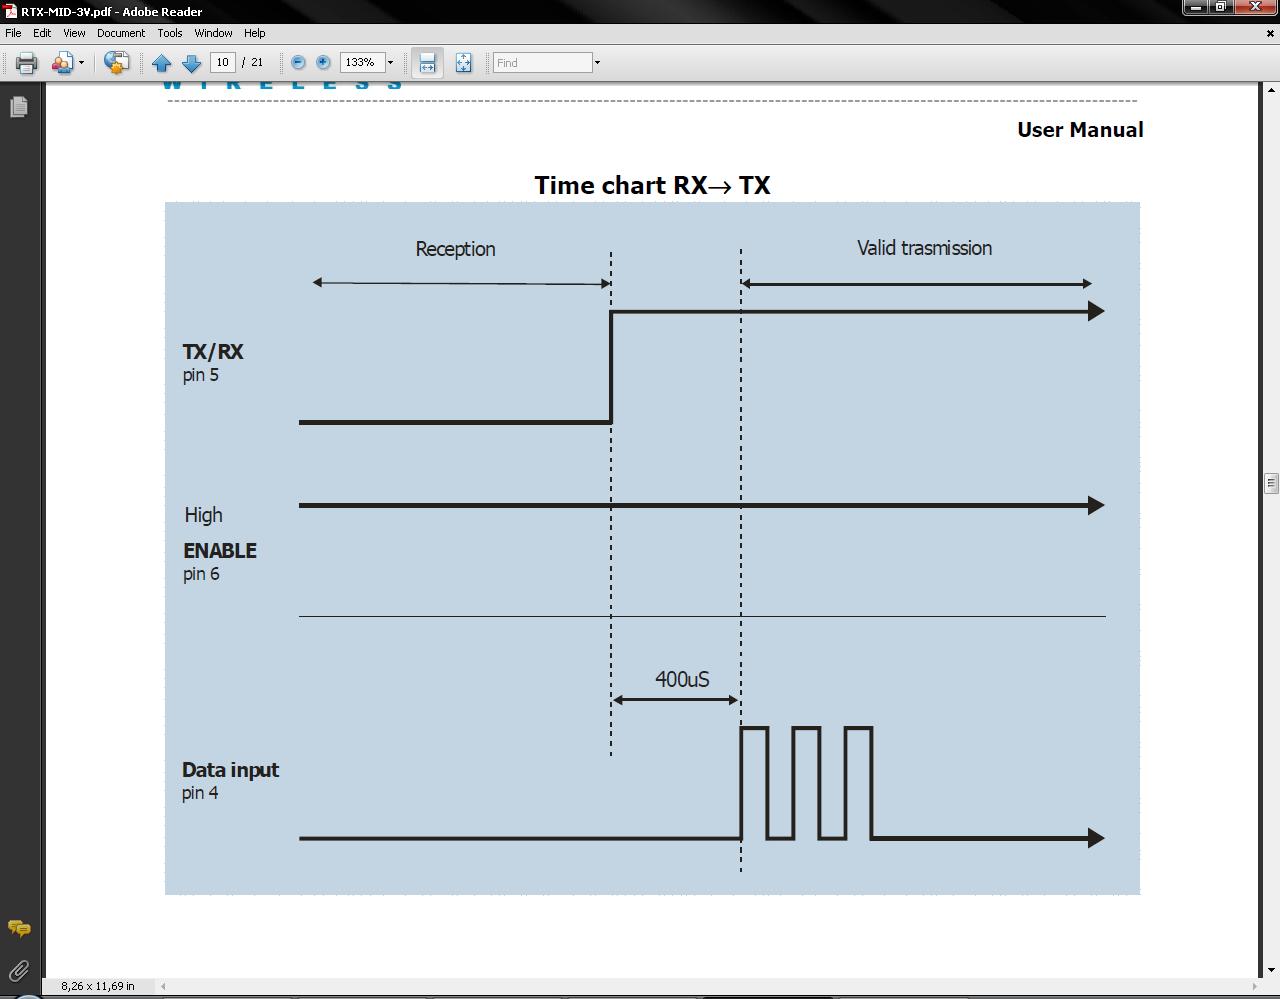The width and height of the screenshot is (1280, 999).
Task: Go to next page with down arrow
Action: tap(191, 63)
